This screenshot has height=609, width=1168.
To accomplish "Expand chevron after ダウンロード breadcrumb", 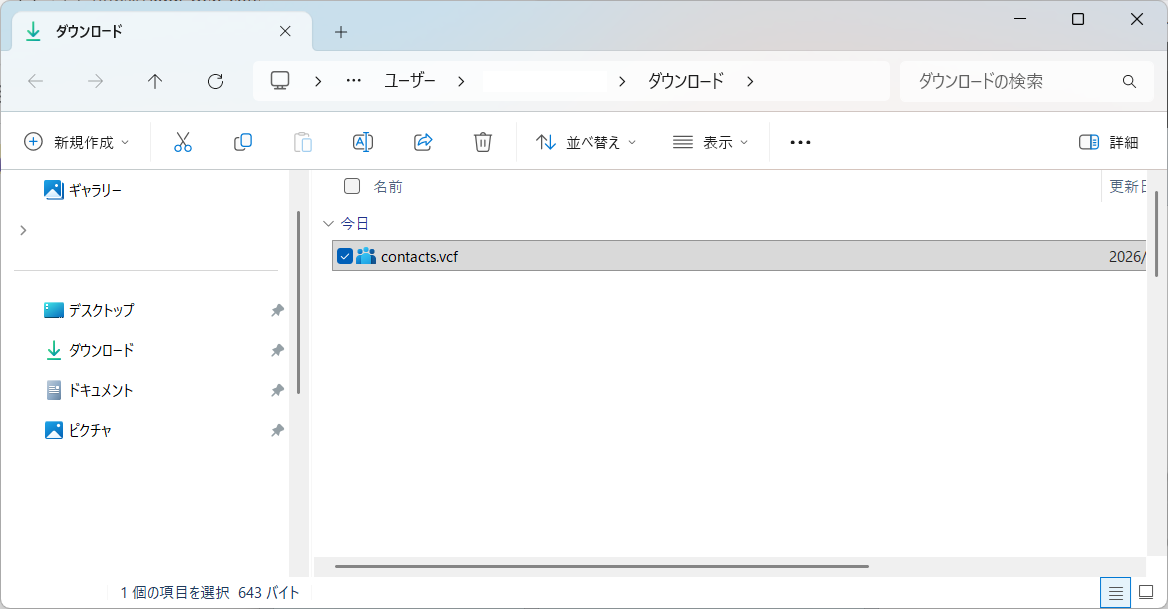I will click(x=750, y=81).
